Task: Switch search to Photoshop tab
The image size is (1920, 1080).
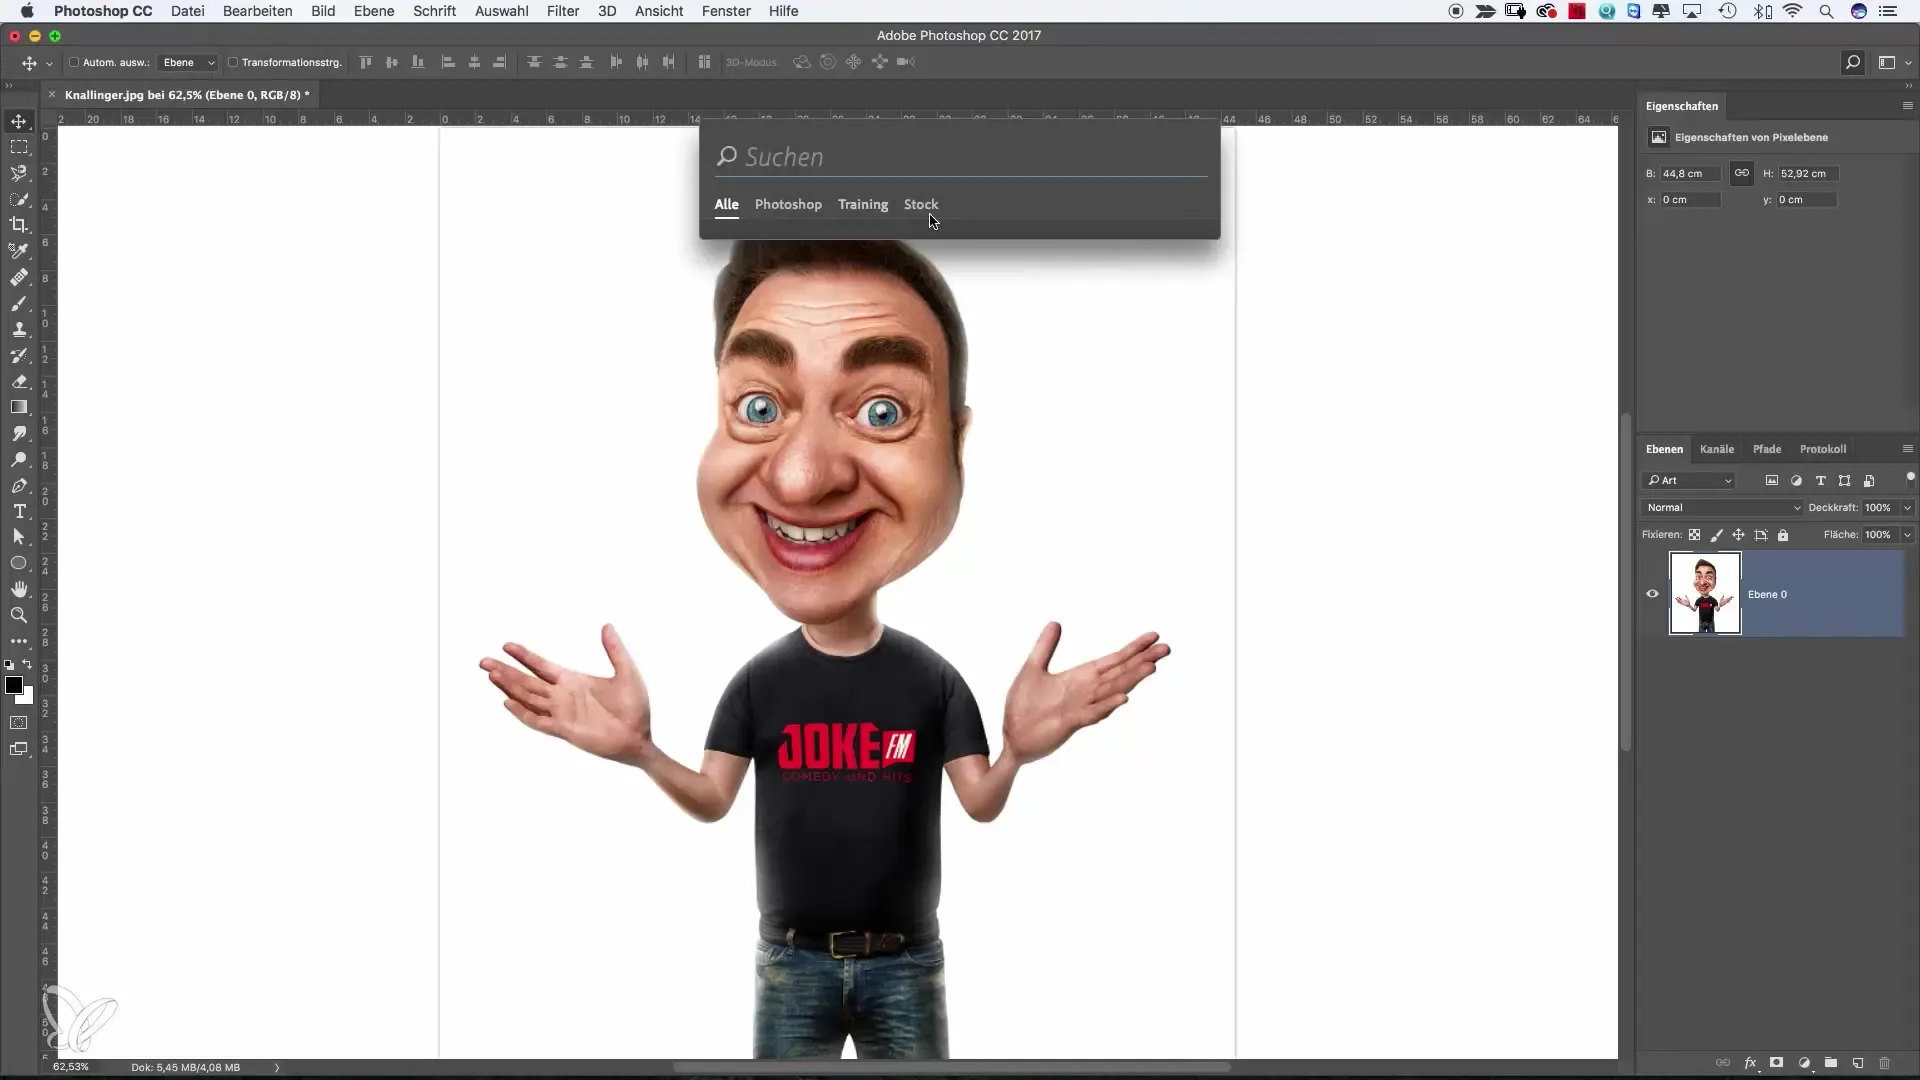Action: click(x=788, y=204)
